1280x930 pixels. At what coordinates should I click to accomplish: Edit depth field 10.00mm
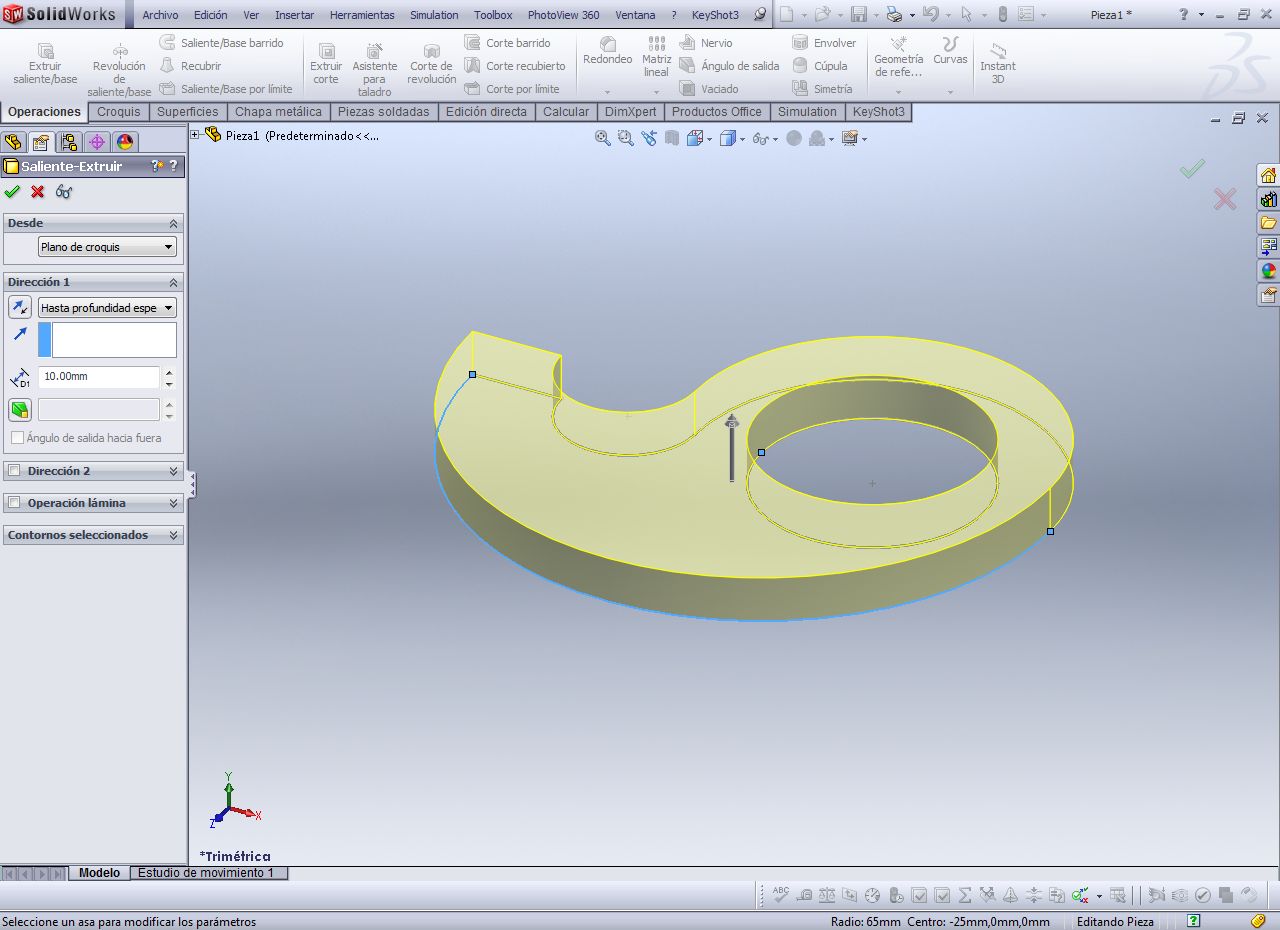[99, 377]
